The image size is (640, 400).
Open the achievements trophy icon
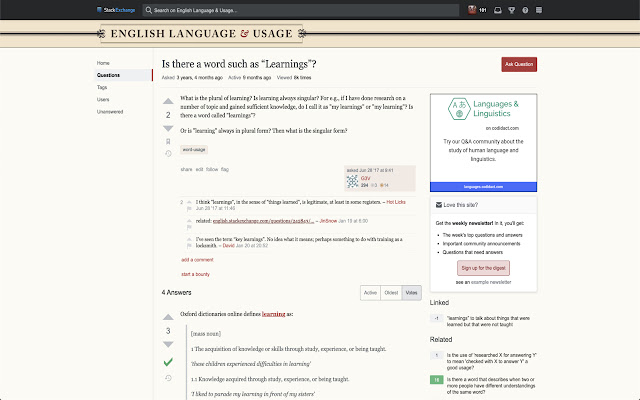pos(511,10)
